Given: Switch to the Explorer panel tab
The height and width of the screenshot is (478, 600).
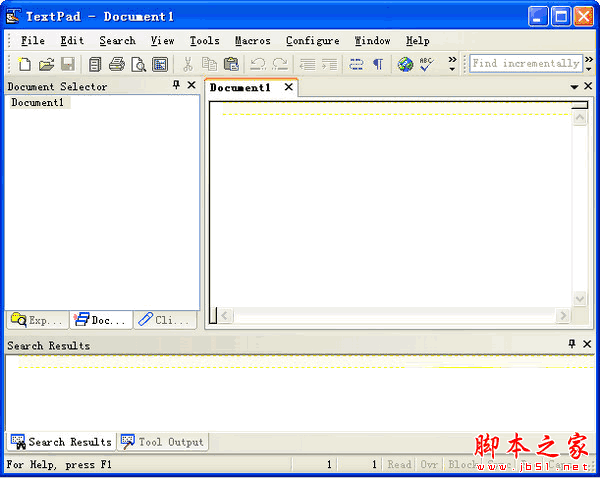Looking at the screenshot, I should click(x=38, y=320).
